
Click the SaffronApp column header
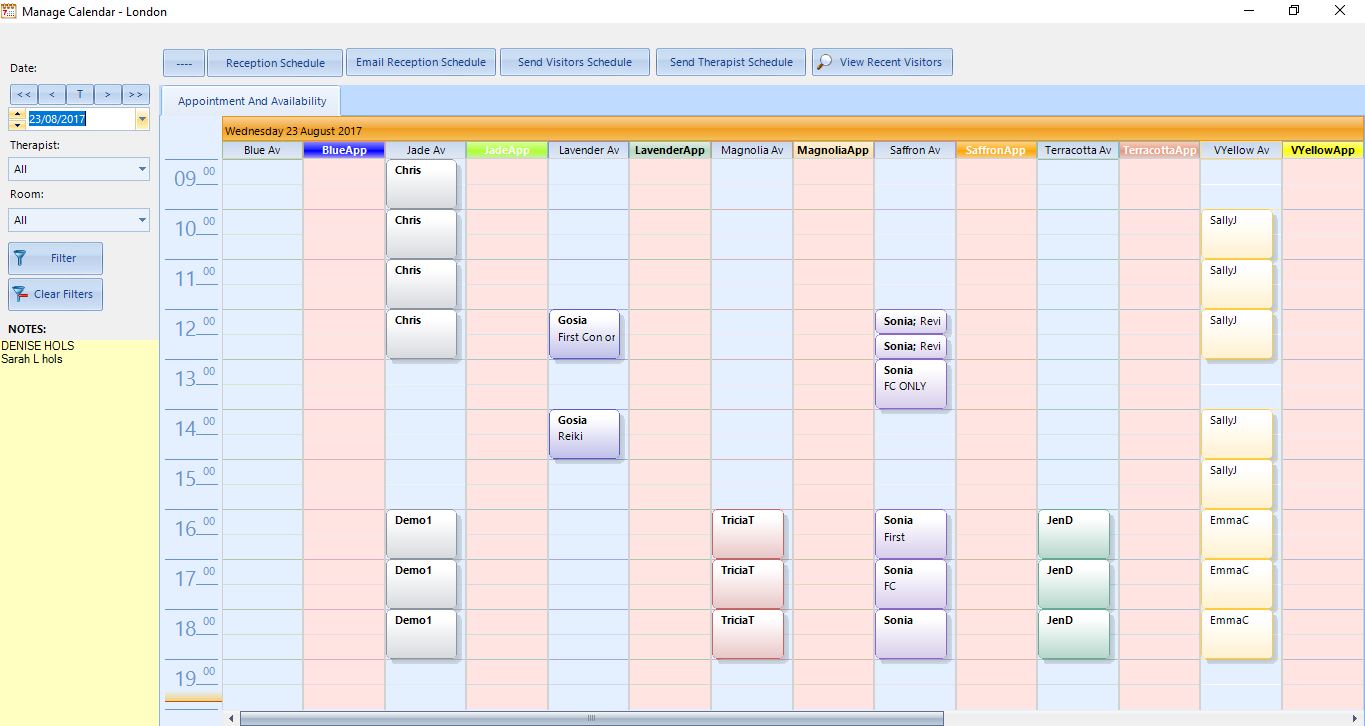pyautogui.click(x=996, y=151)
